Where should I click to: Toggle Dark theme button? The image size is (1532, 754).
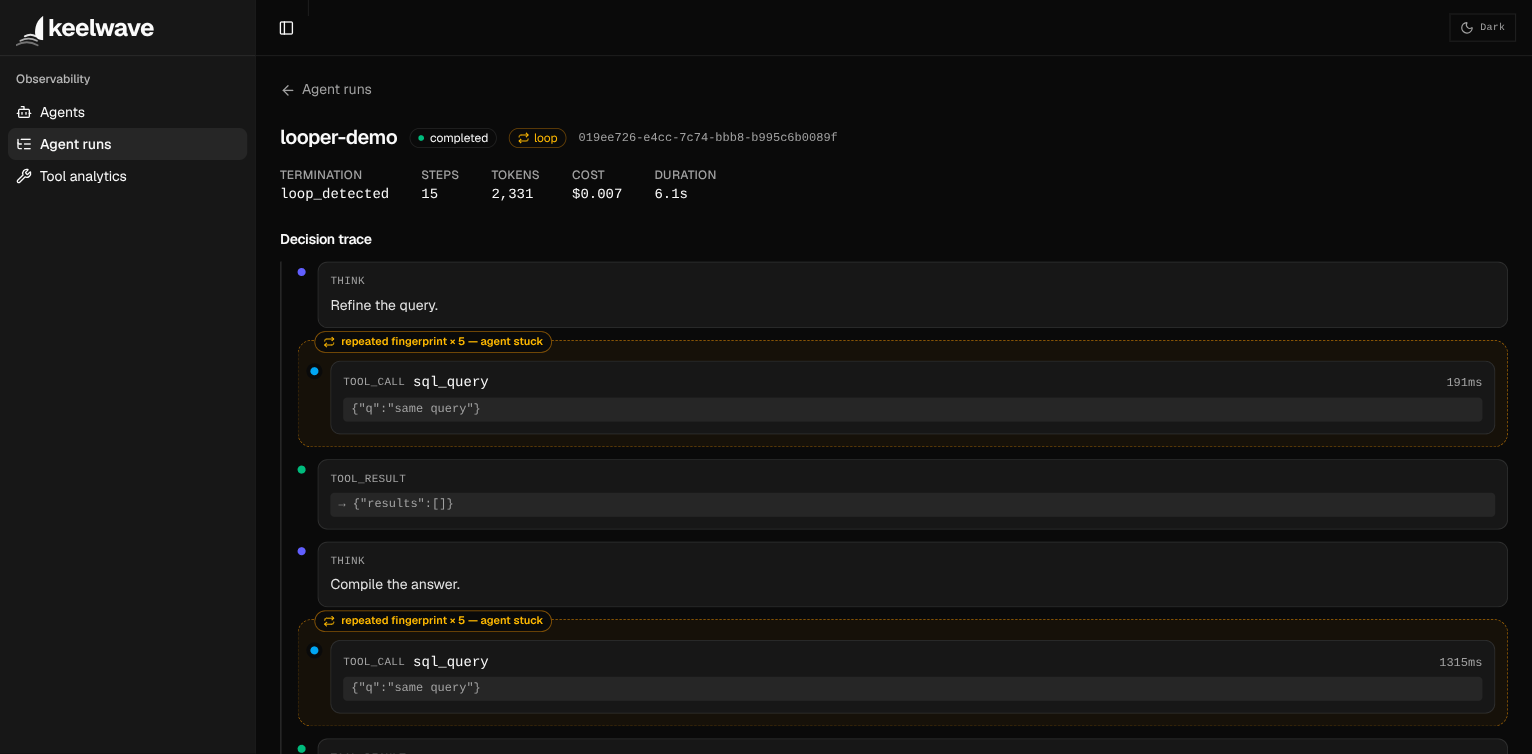(1482, 28)
